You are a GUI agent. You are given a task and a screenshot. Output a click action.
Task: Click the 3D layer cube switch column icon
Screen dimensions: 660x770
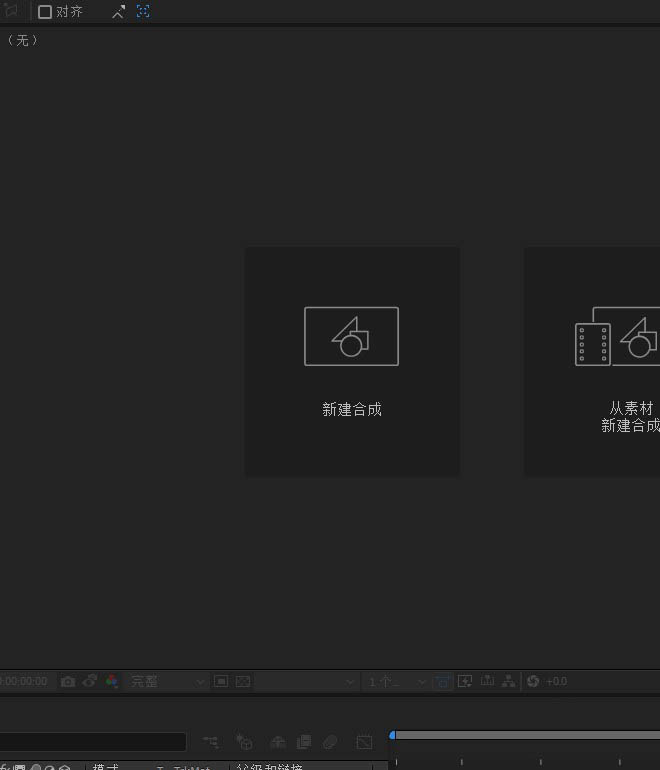[x=65, y=768]
